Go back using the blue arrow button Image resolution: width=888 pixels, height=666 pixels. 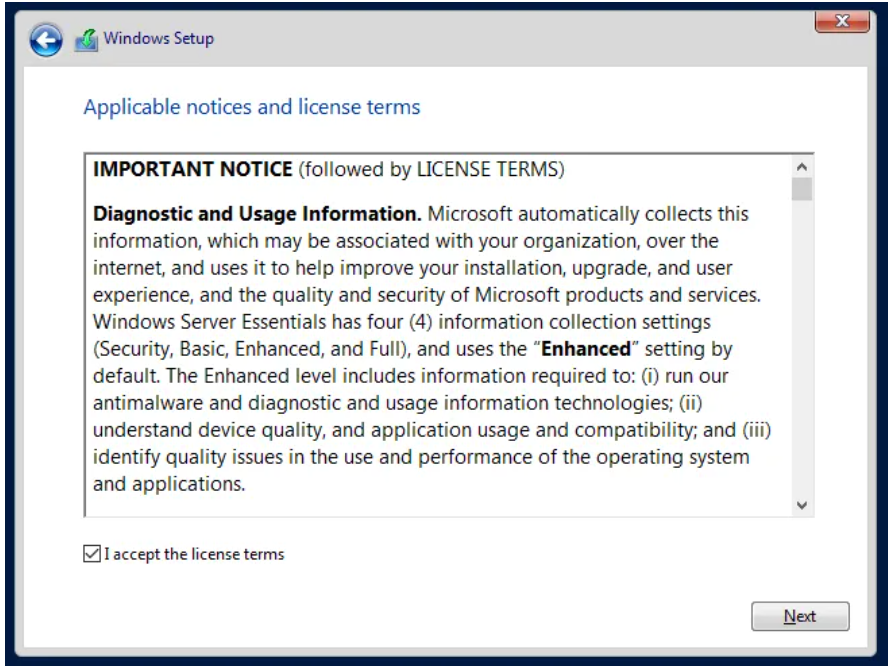[46, 40]
